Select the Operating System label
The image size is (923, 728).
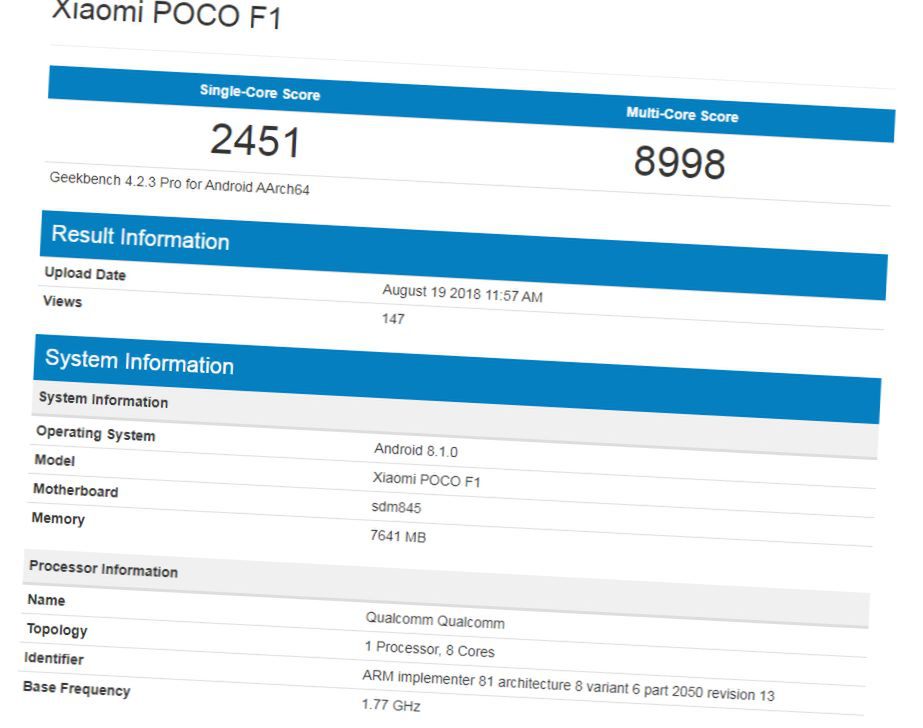click(x=95, y=434)
